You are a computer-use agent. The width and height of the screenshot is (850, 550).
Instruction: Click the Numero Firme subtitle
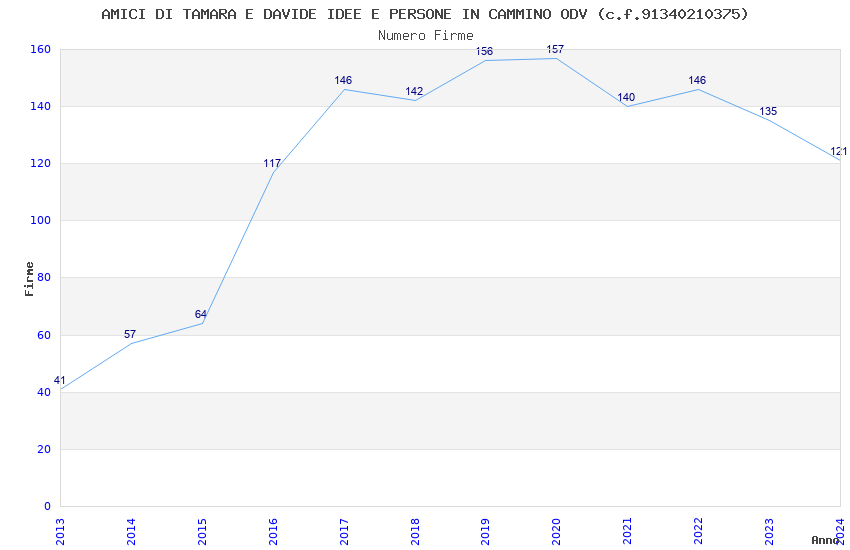click(x=426, y=36)
